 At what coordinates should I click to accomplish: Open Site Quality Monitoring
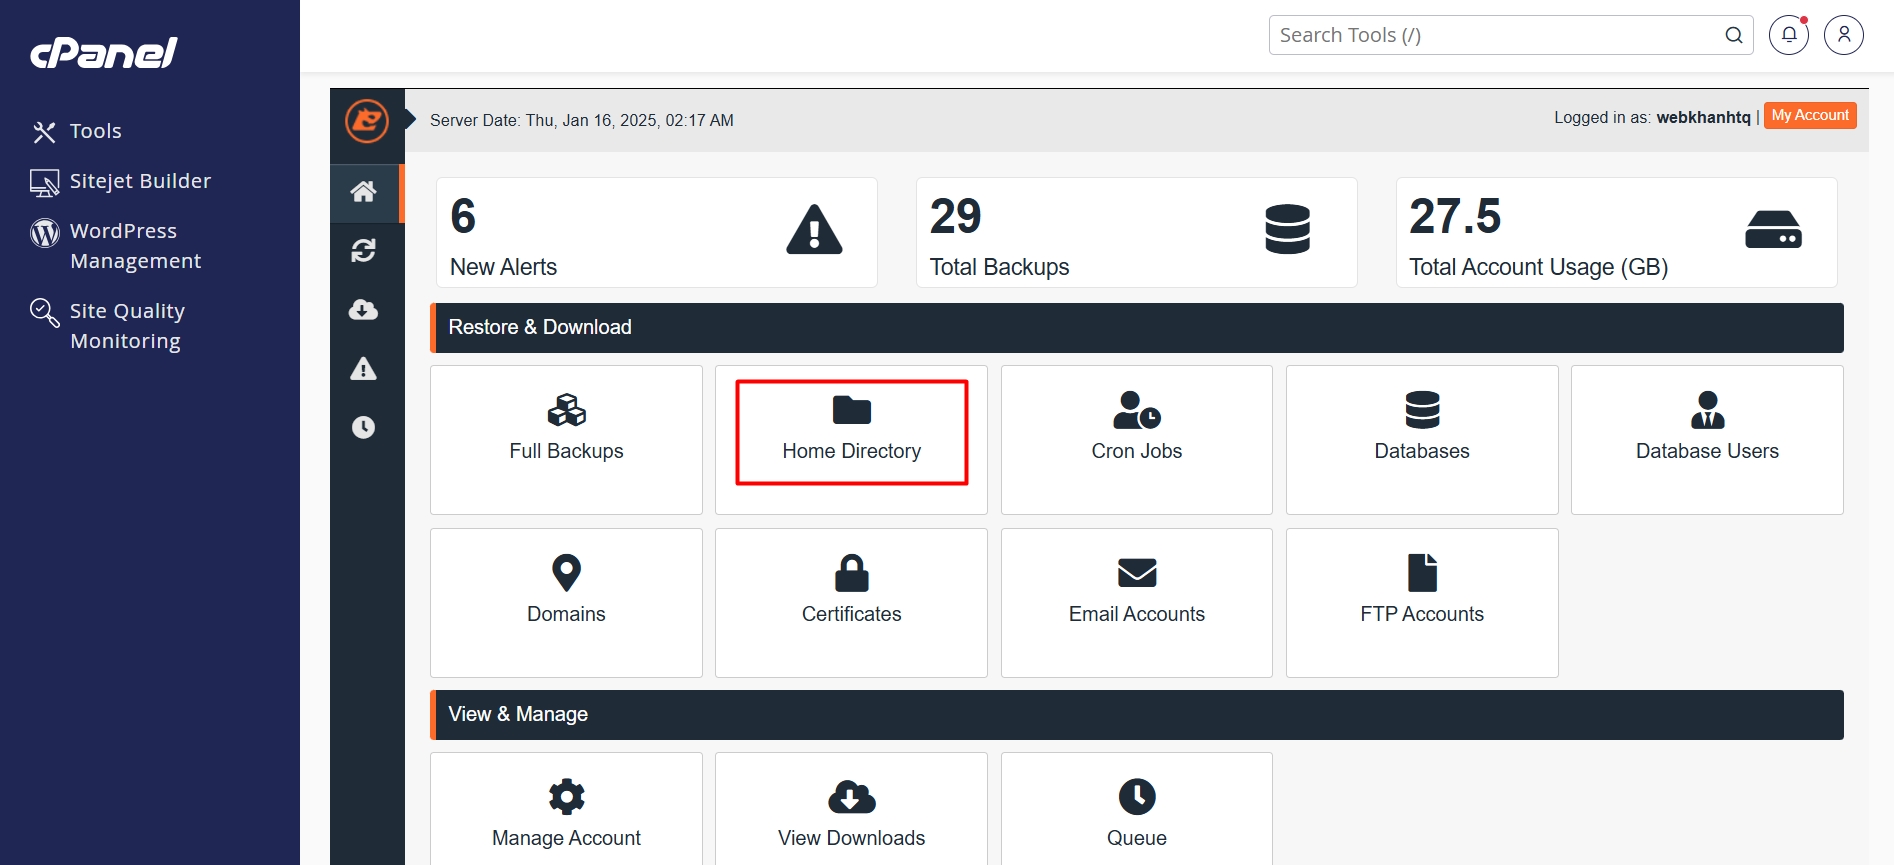pos(127,326)
